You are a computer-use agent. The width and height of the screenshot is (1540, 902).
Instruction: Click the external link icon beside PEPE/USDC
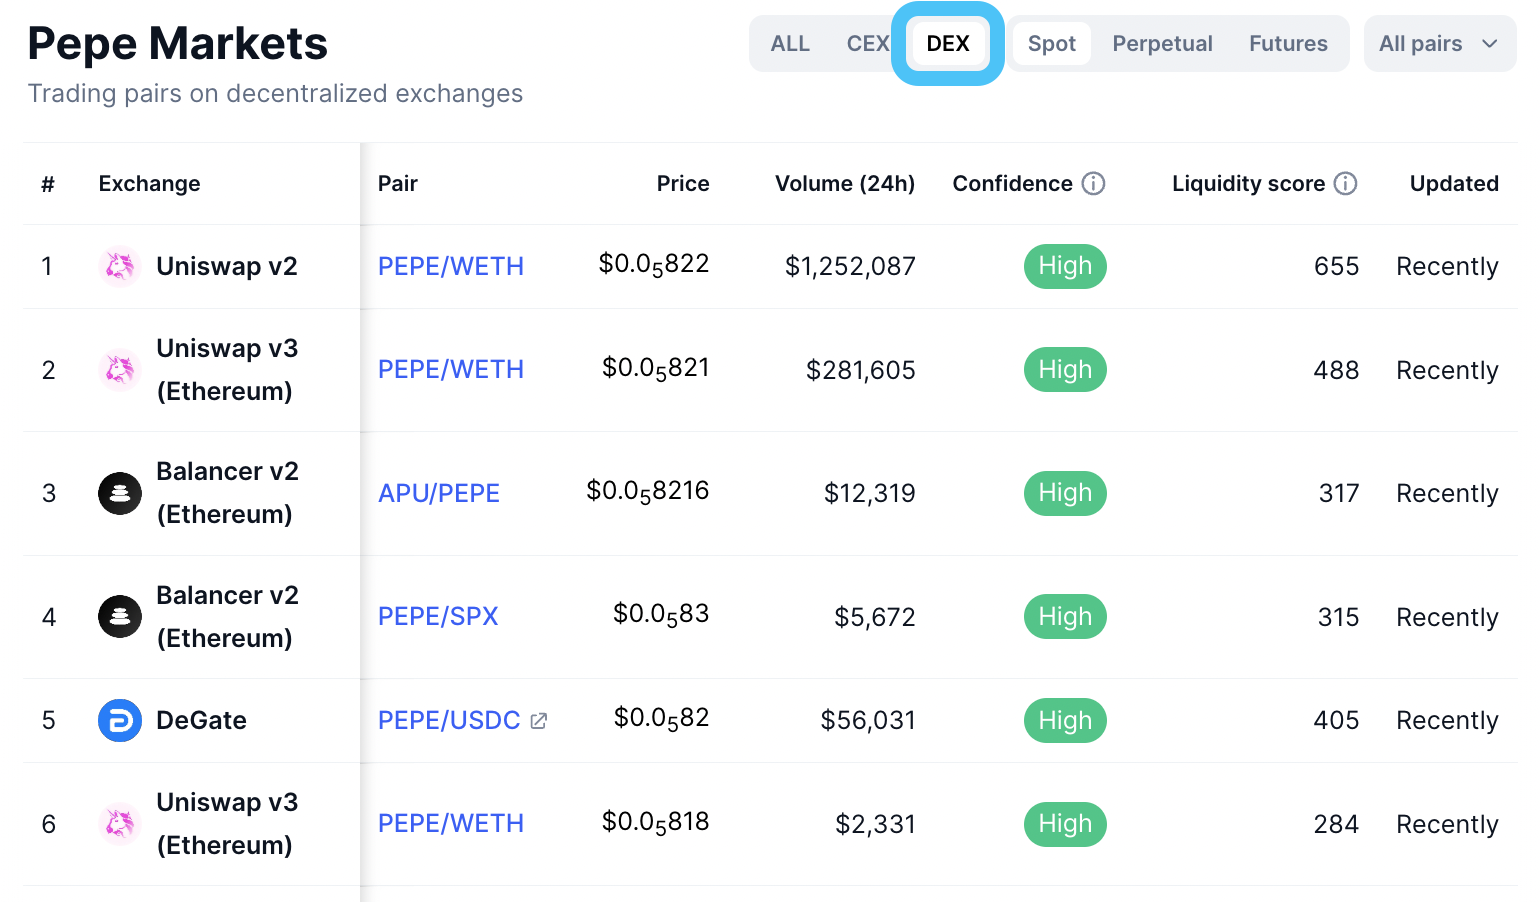coord(539,720)
